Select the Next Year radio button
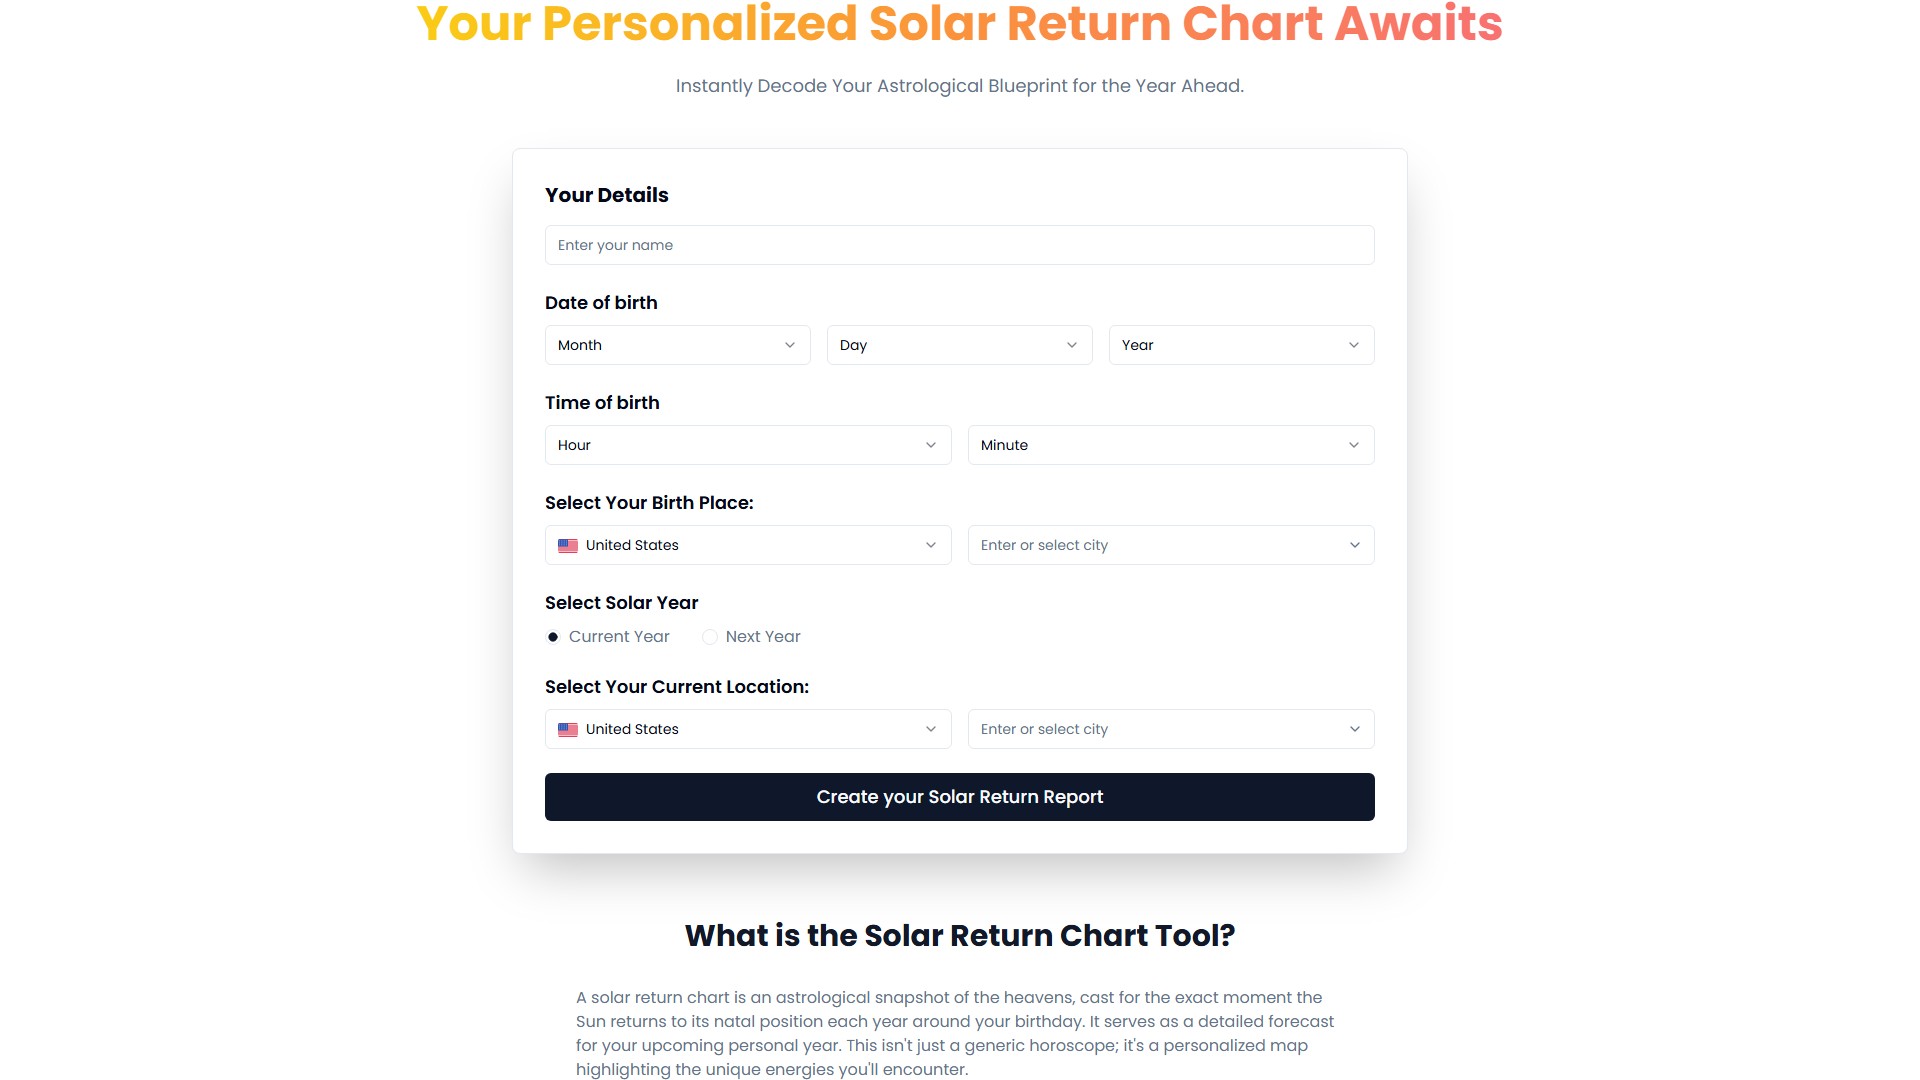The image size is (1920, 1080). [x=710, y=636]
